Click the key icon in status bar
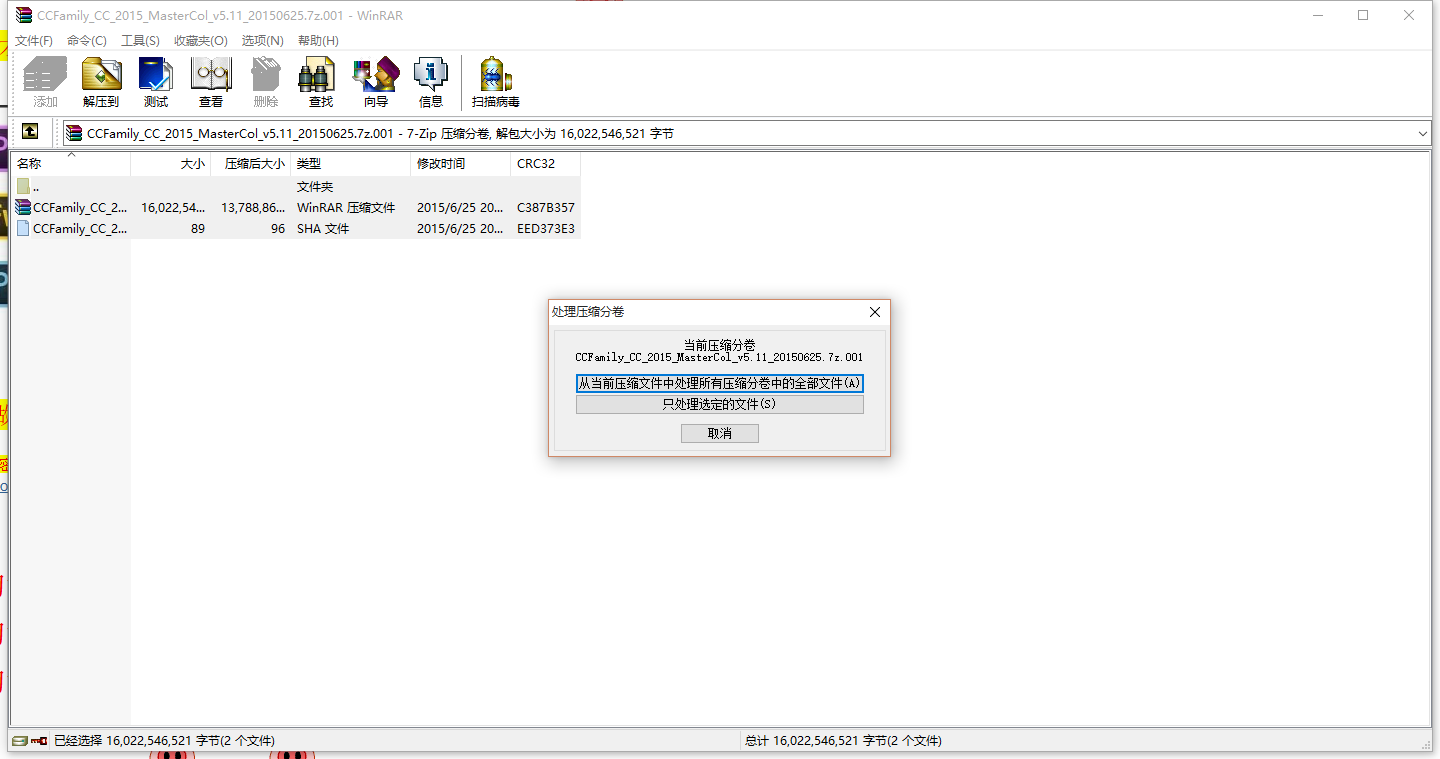 pyautogui.click(x=39, y=741)
